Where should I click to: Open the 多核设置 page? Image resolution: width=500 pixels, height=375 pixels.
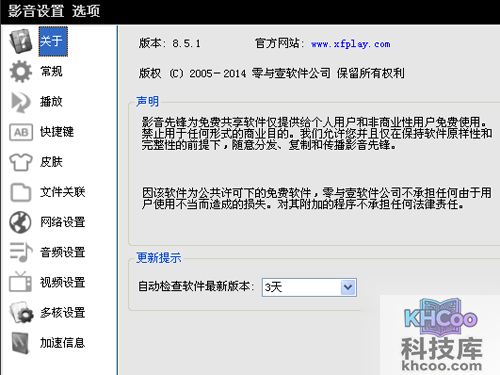[62, 313]
